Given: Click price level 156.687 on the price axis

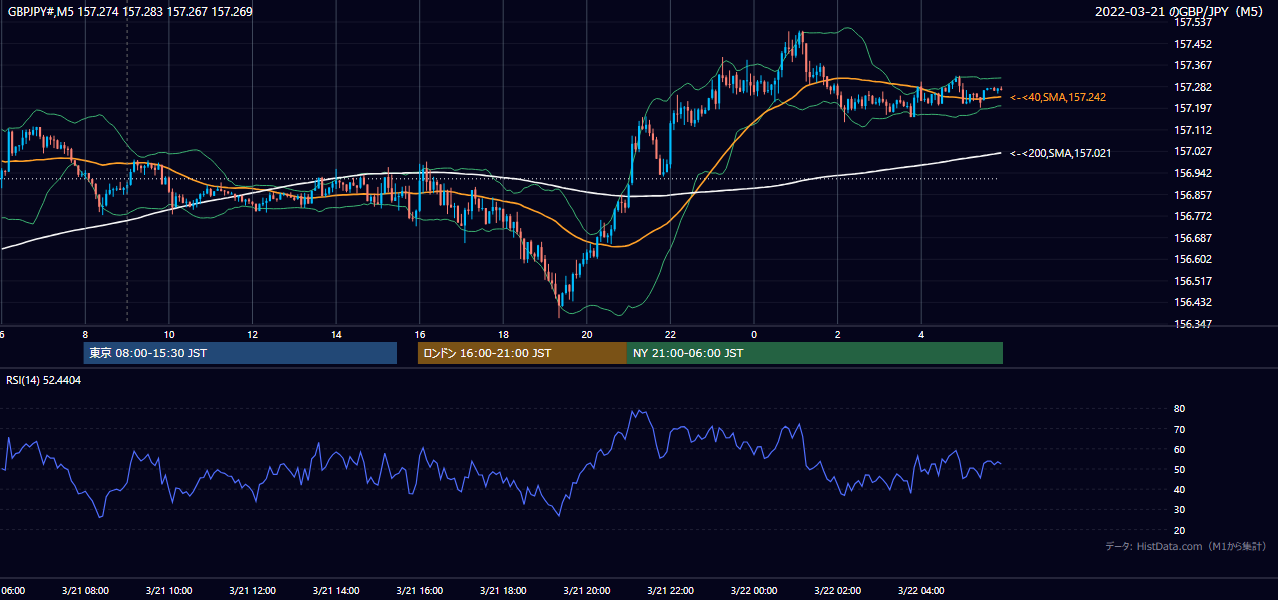Looking at the screenshot, I should click(1193, 238).
